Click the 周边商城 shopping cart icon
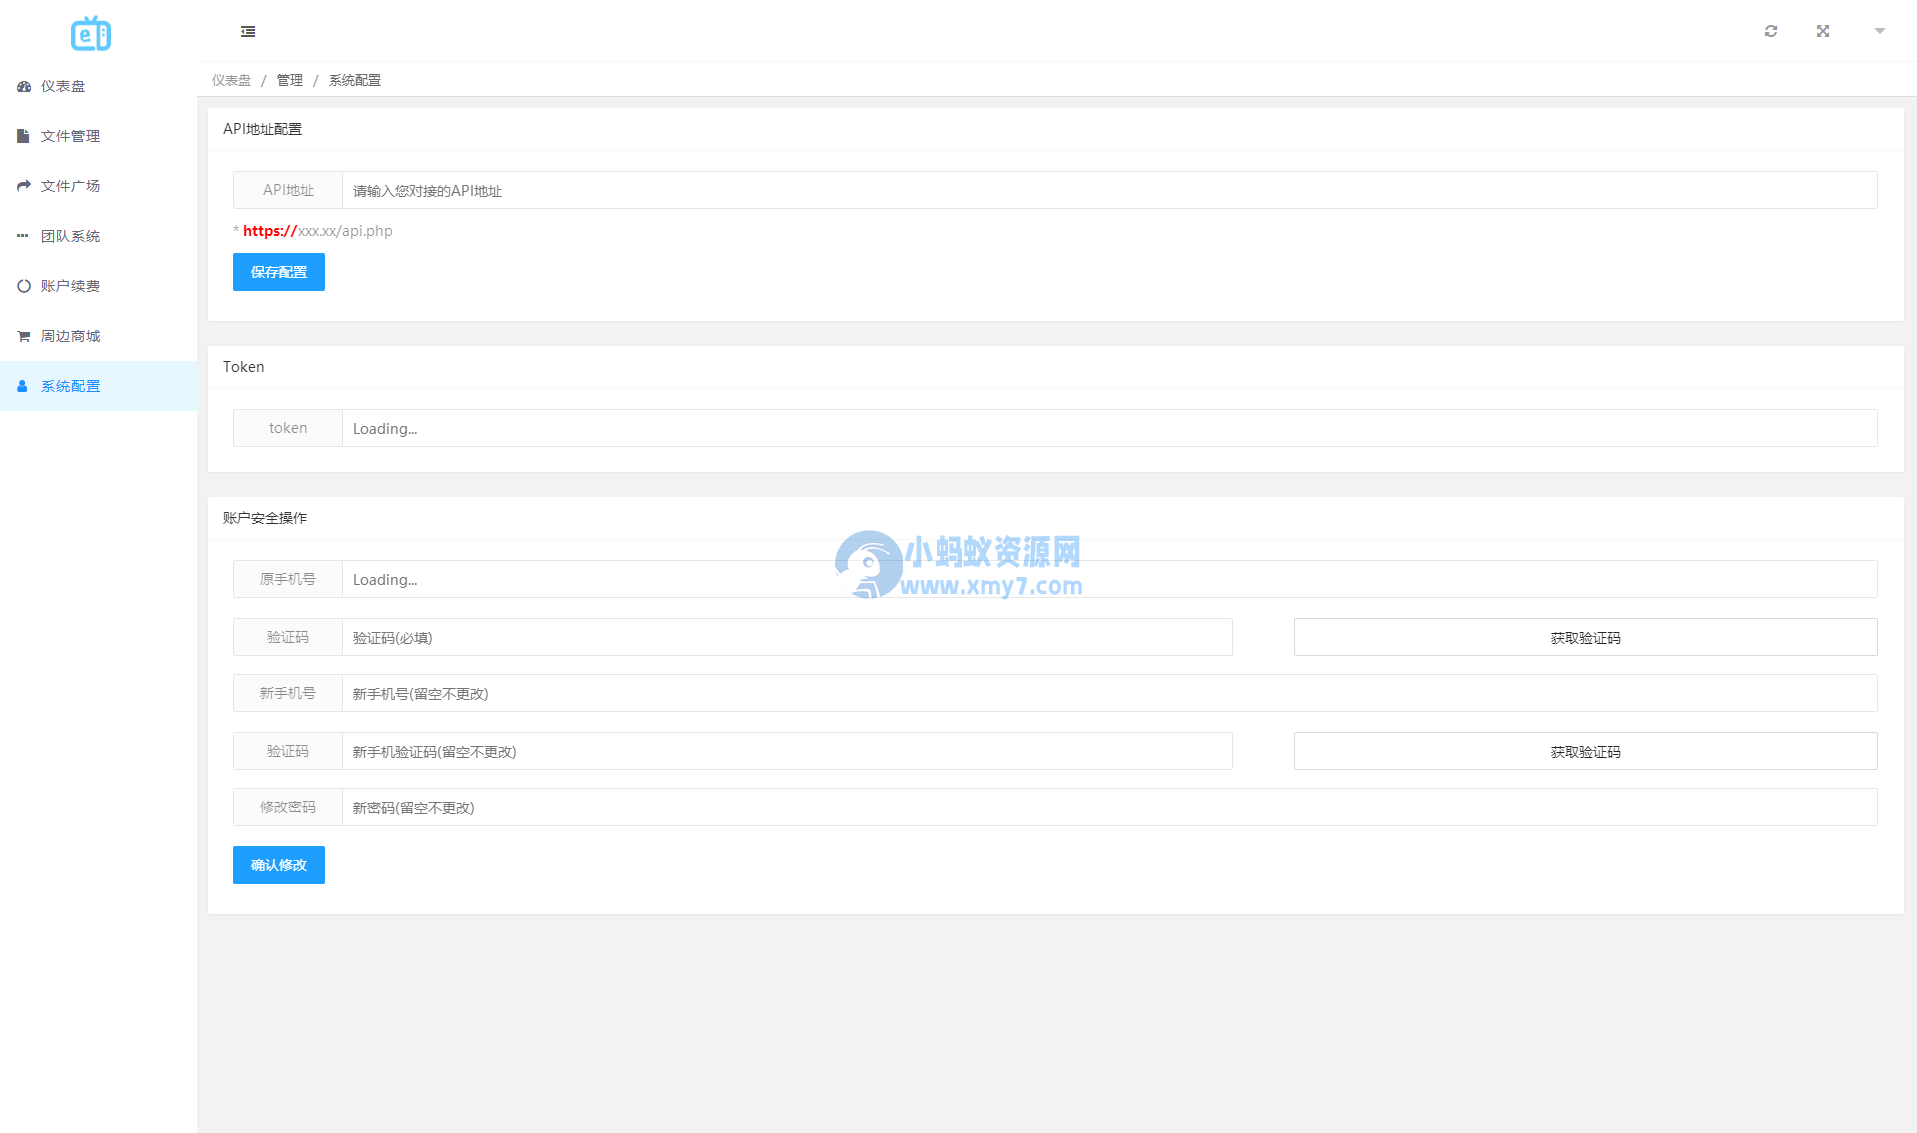Viewport: 1917px width, 1133px height. click(24, 336)
